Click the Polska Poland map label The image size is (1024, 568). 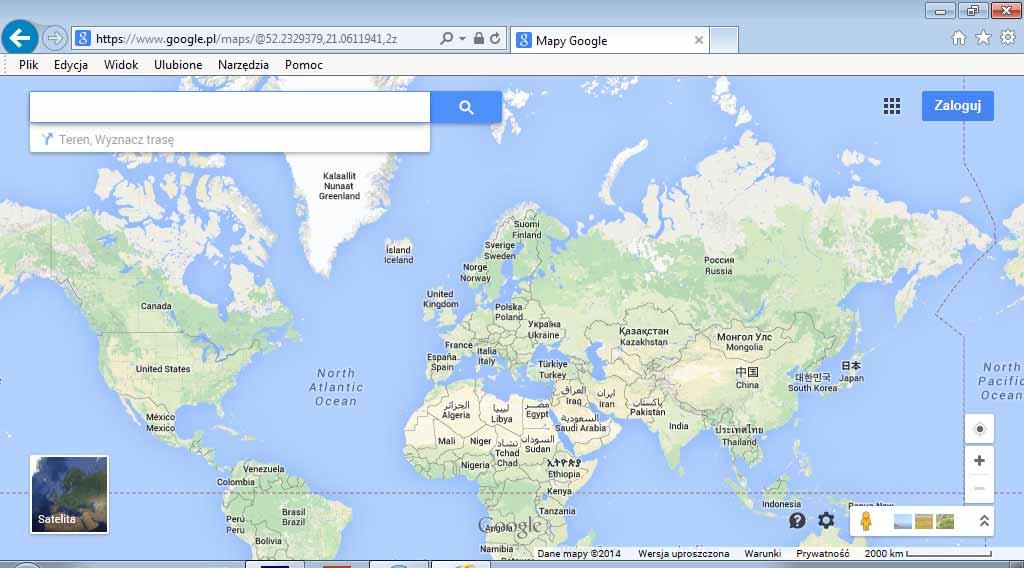[x=509, y=312]
